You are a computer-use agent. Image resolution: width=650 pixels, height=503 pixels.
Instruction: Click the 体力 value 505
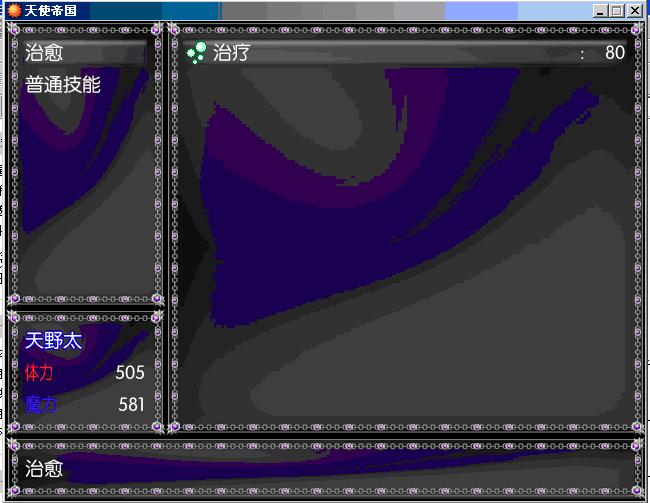130,372
